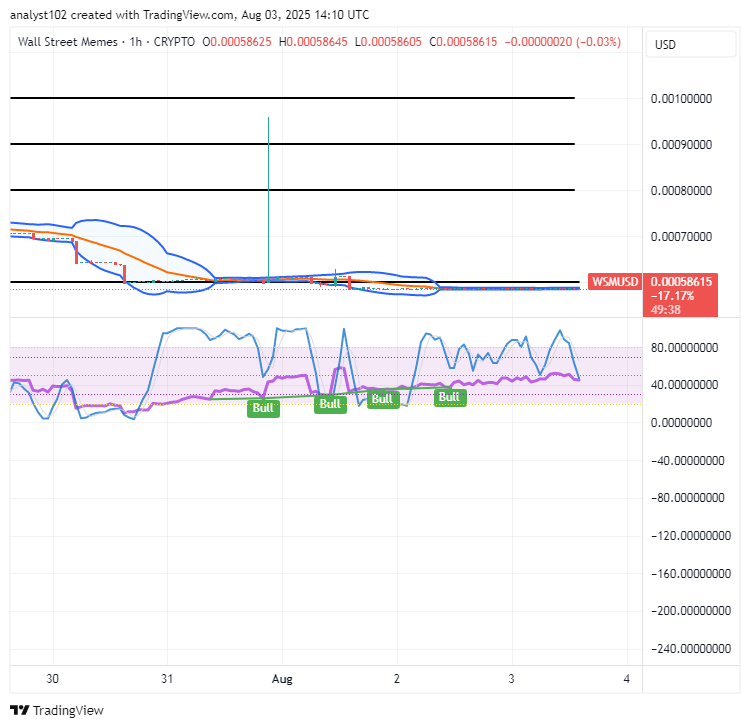The image size is (750, 728).
Task: Click the analyst102 created with TradingView.com caption
Action: [x=189, y=15]
